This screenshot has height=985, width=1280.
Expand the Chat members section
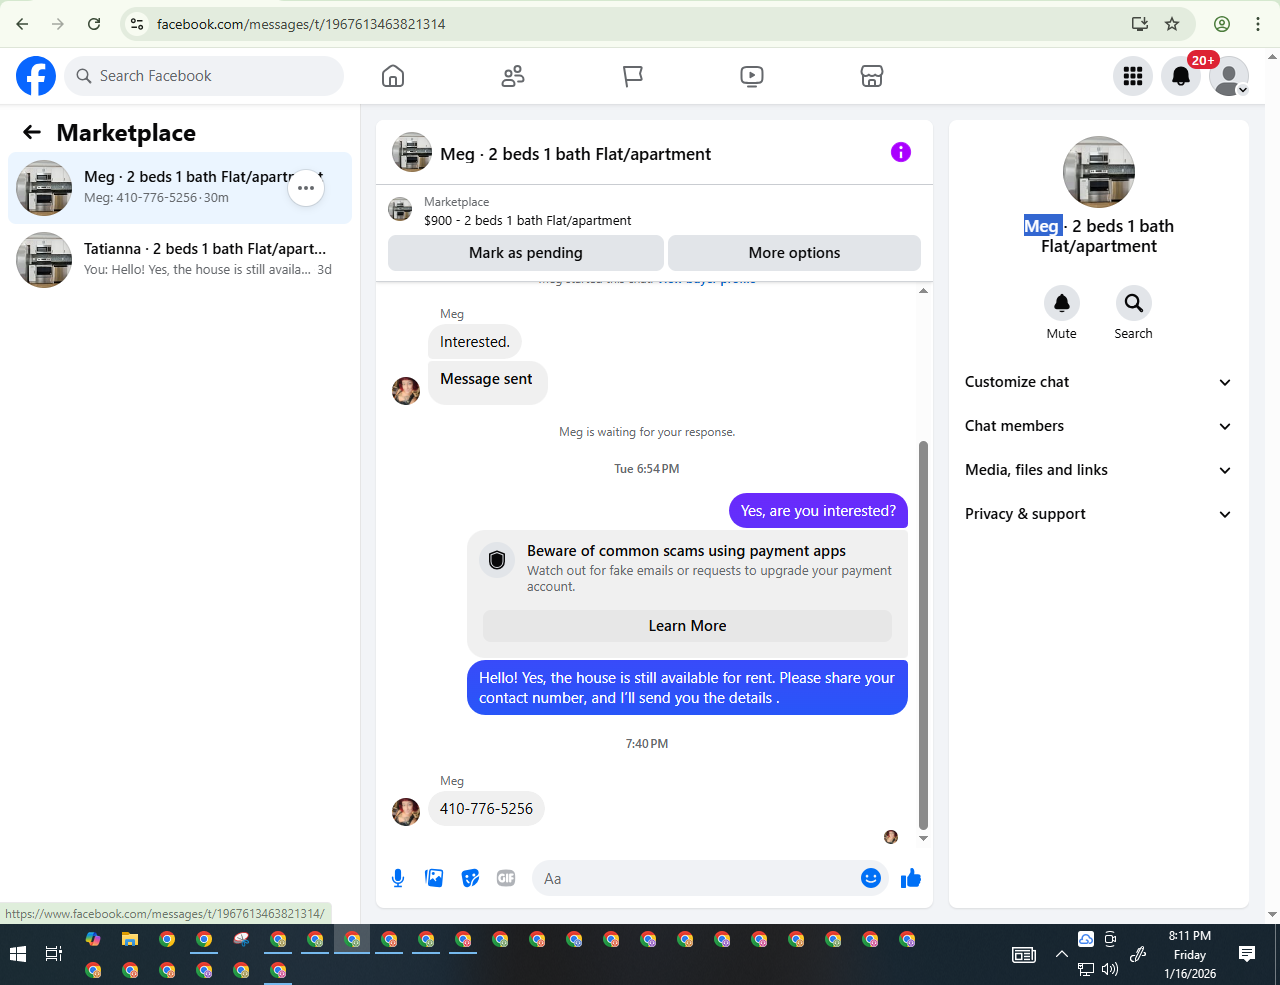click(x=1098, y=426)
